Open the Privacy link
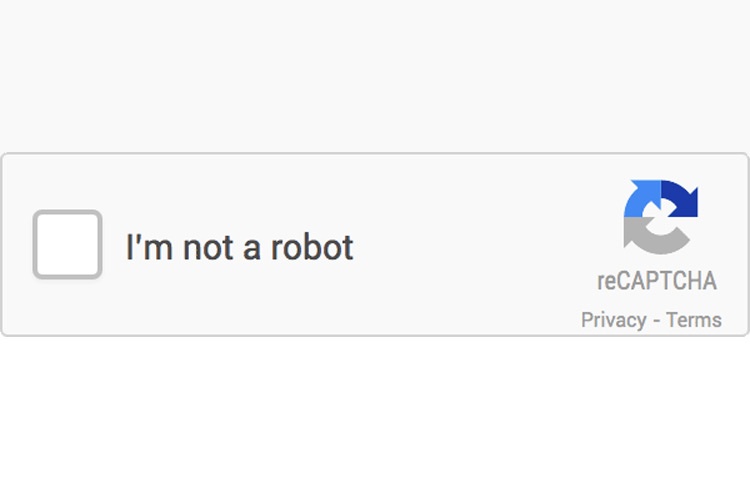 [x=613, y=320]
